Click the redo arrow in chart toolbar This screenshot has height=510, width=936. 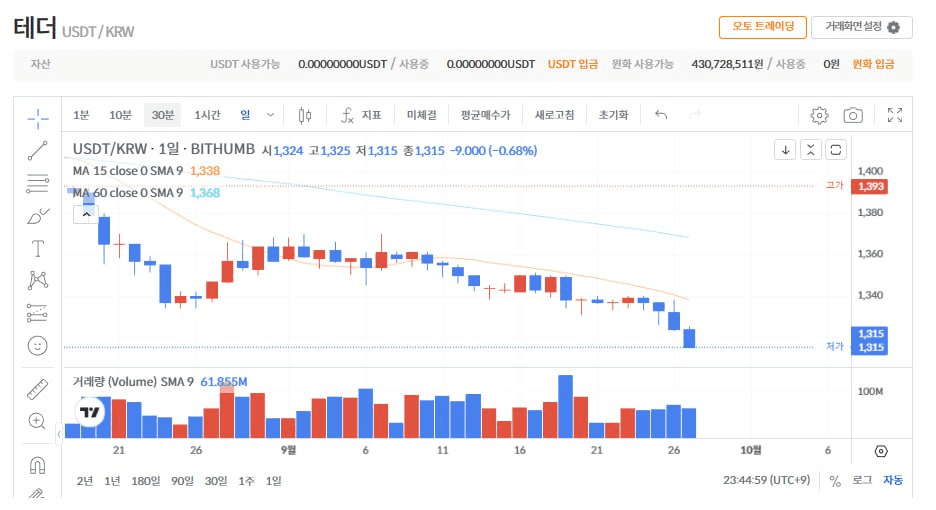click(x=695, y=114)
